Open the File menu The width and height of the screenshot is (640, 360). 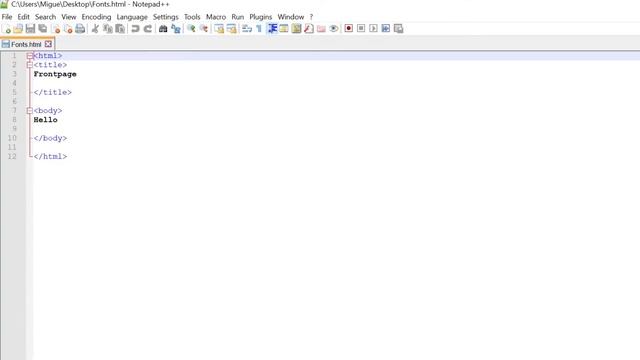[7, 17]
